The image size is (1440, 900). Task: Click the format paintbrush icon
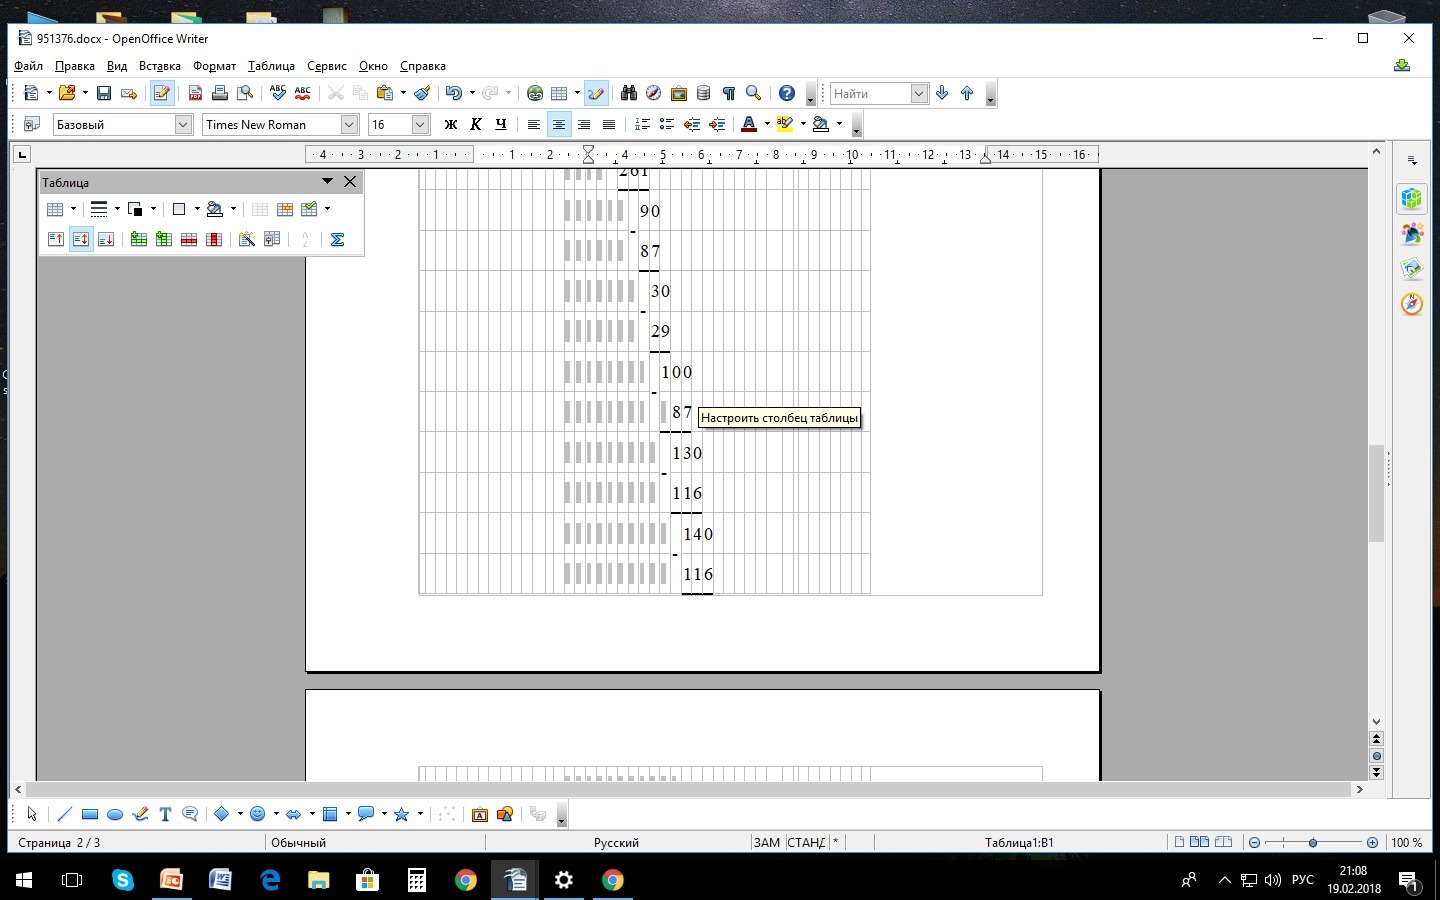(422, 93)
